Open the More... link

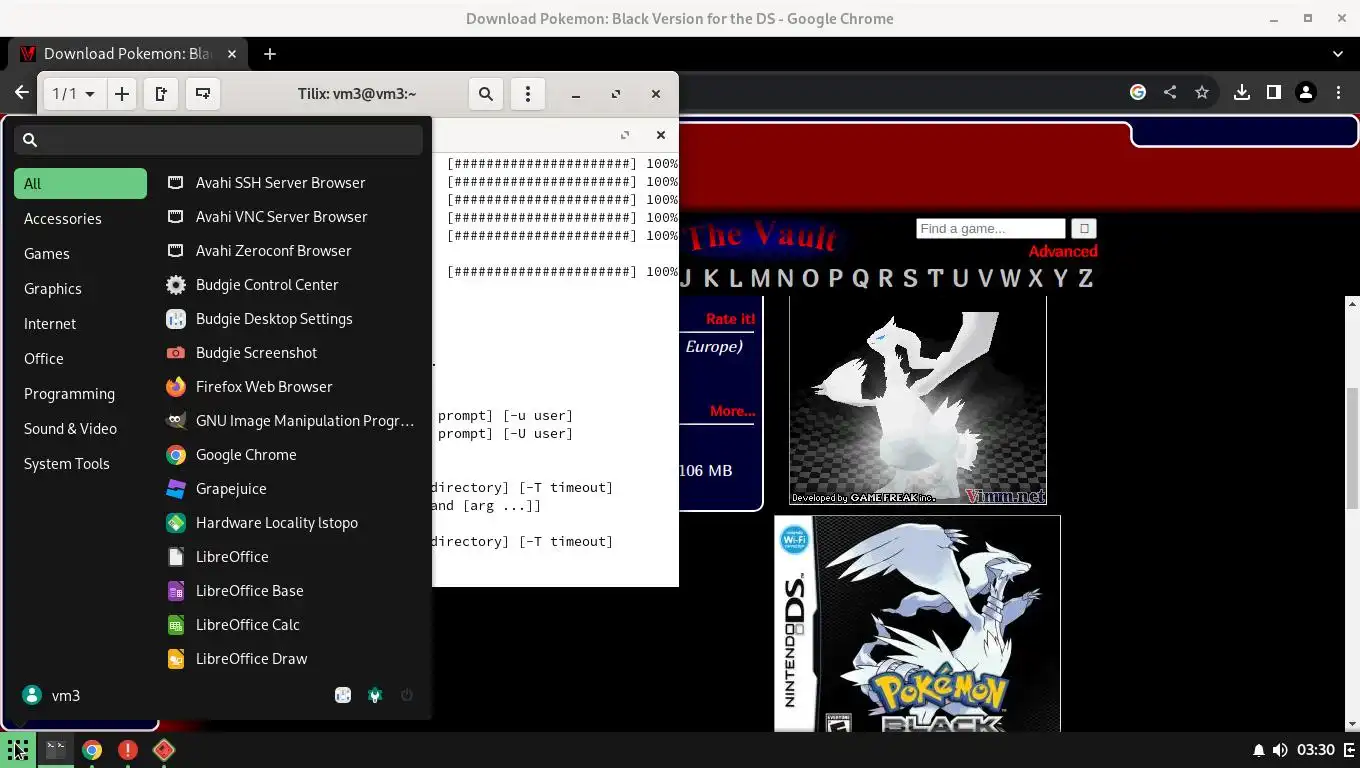733,411
